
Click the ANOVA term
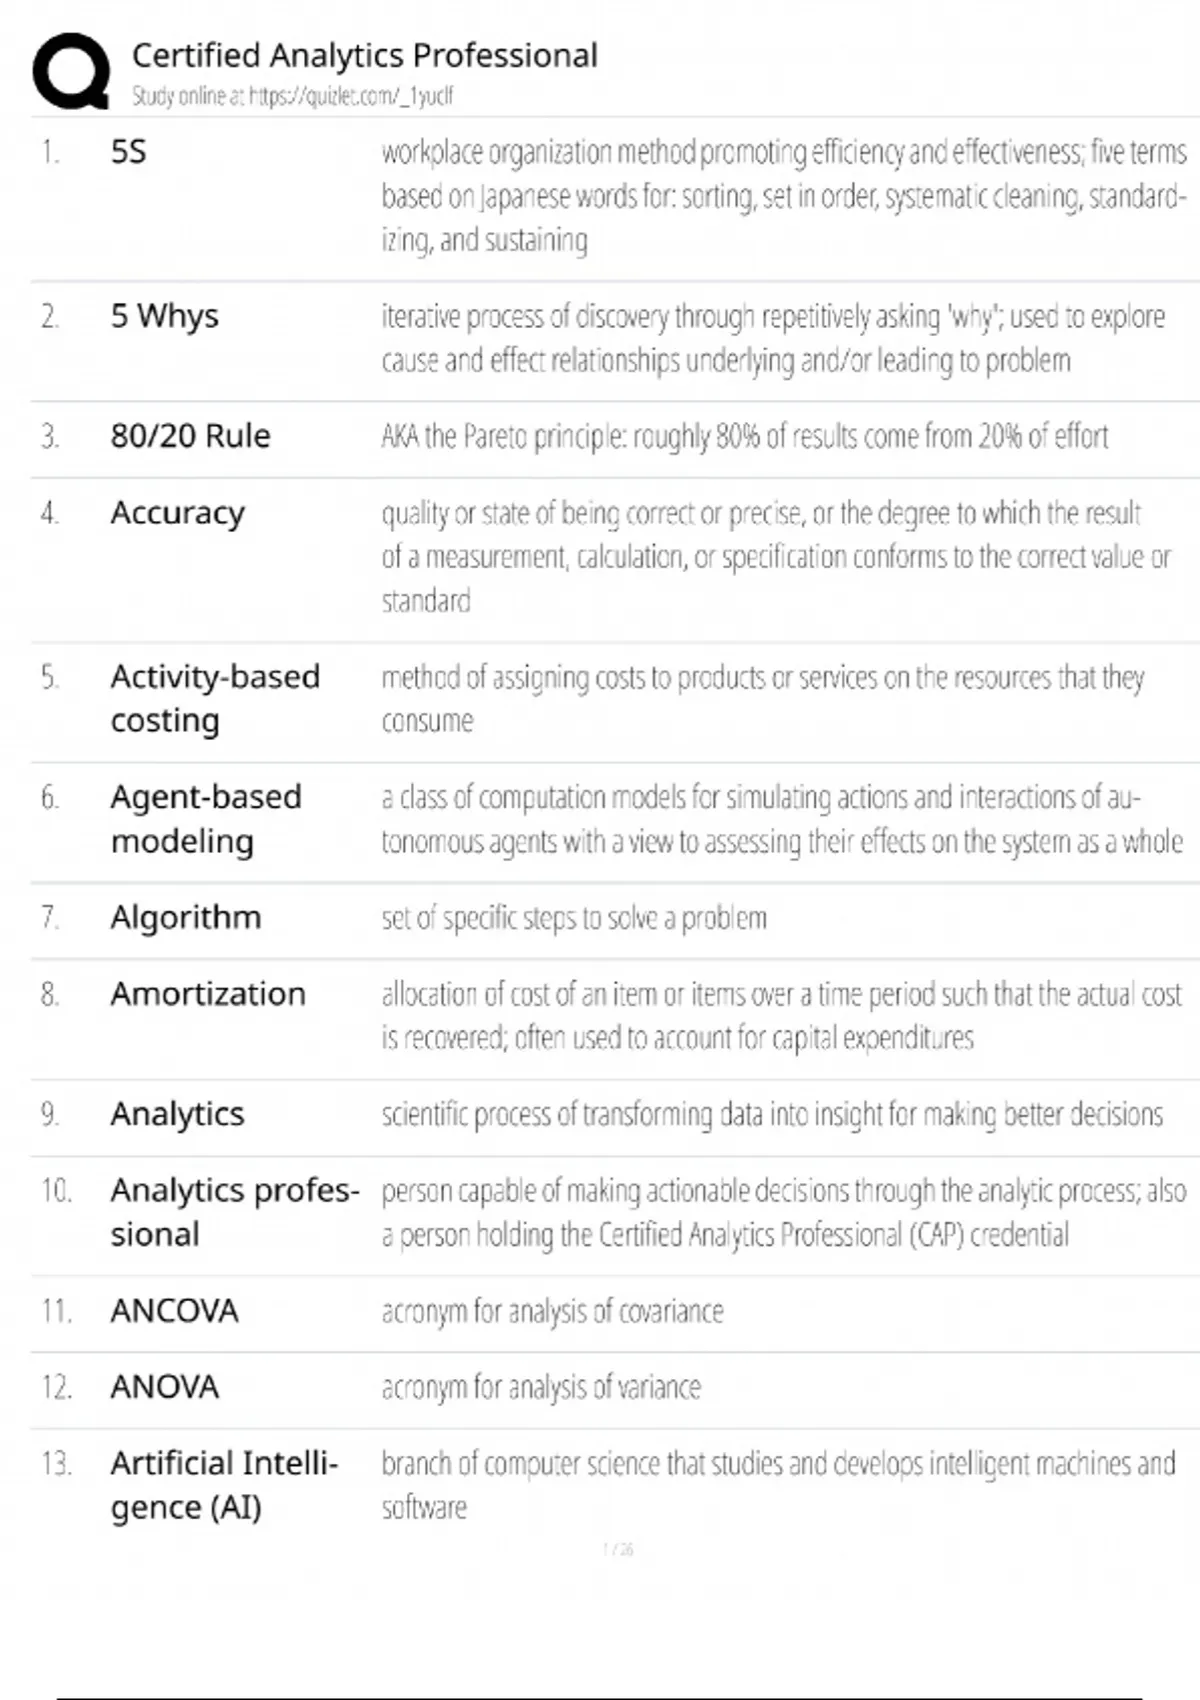[165, 1387]
